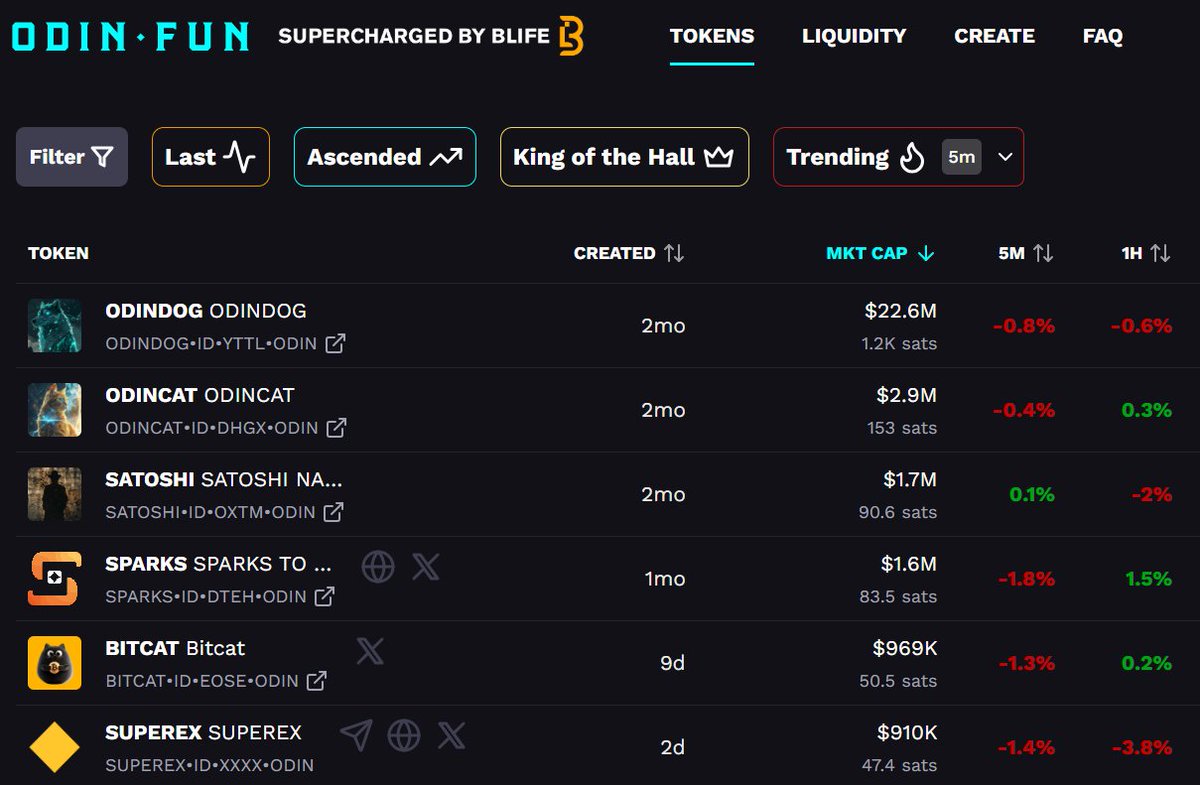1200x785 pixels.
Task: Switch to the LIQUIDITY tab
Action: click(x=854, y=36)
